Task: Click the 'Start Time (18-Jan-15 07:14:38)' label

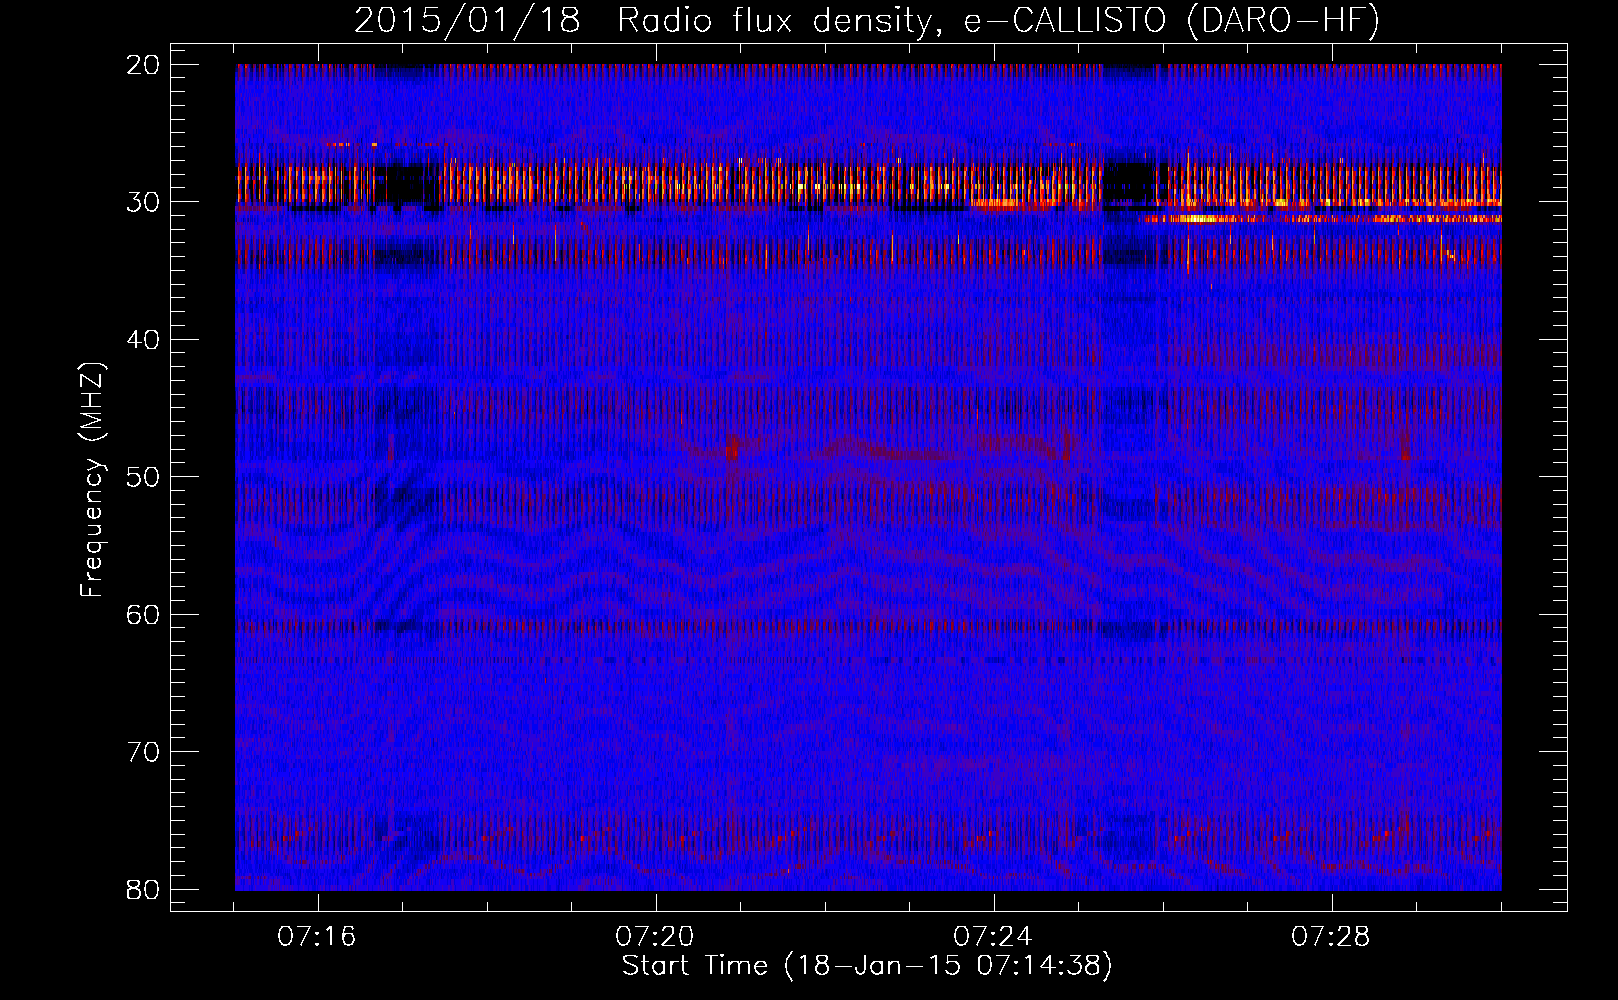Action: point(867,966)
